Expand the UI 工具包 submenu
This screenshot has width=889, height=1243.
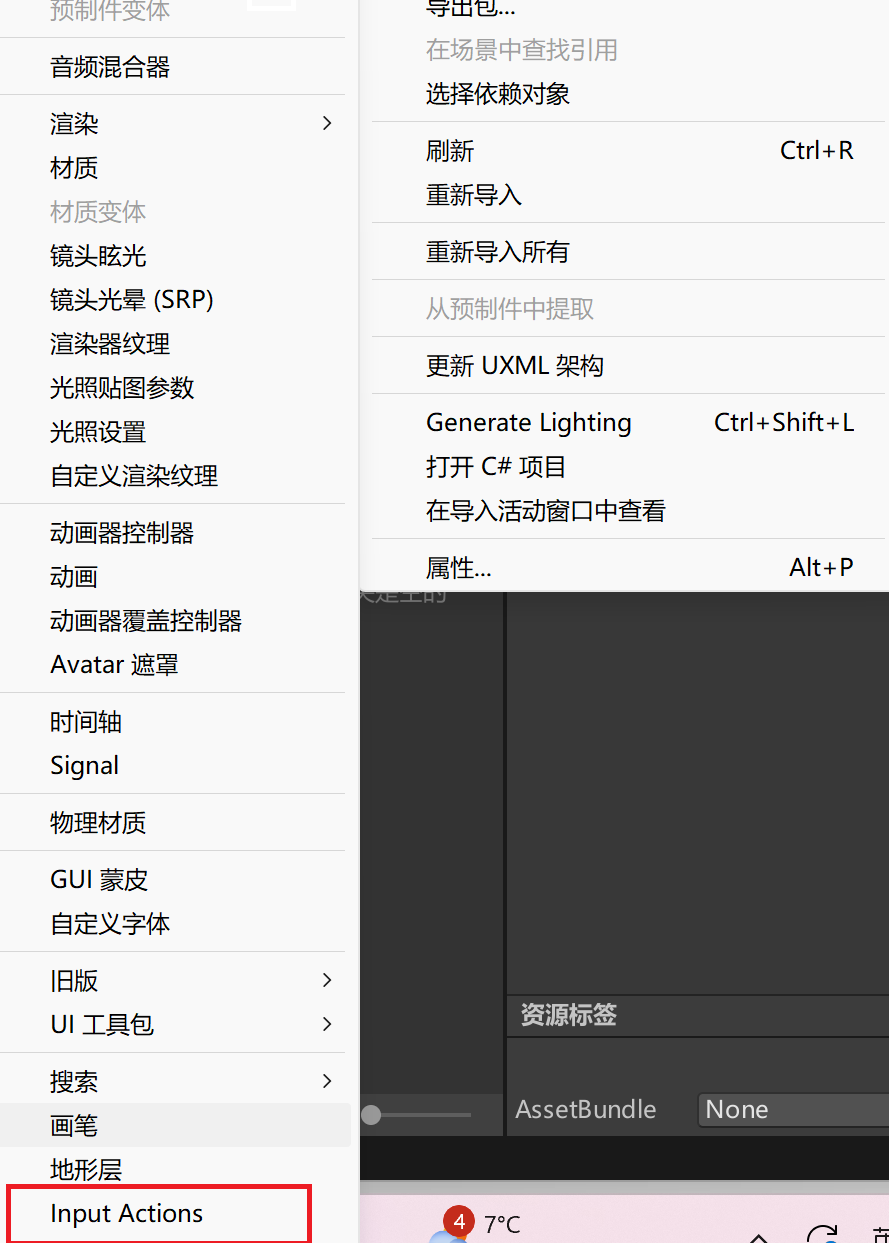(175, 1025)
